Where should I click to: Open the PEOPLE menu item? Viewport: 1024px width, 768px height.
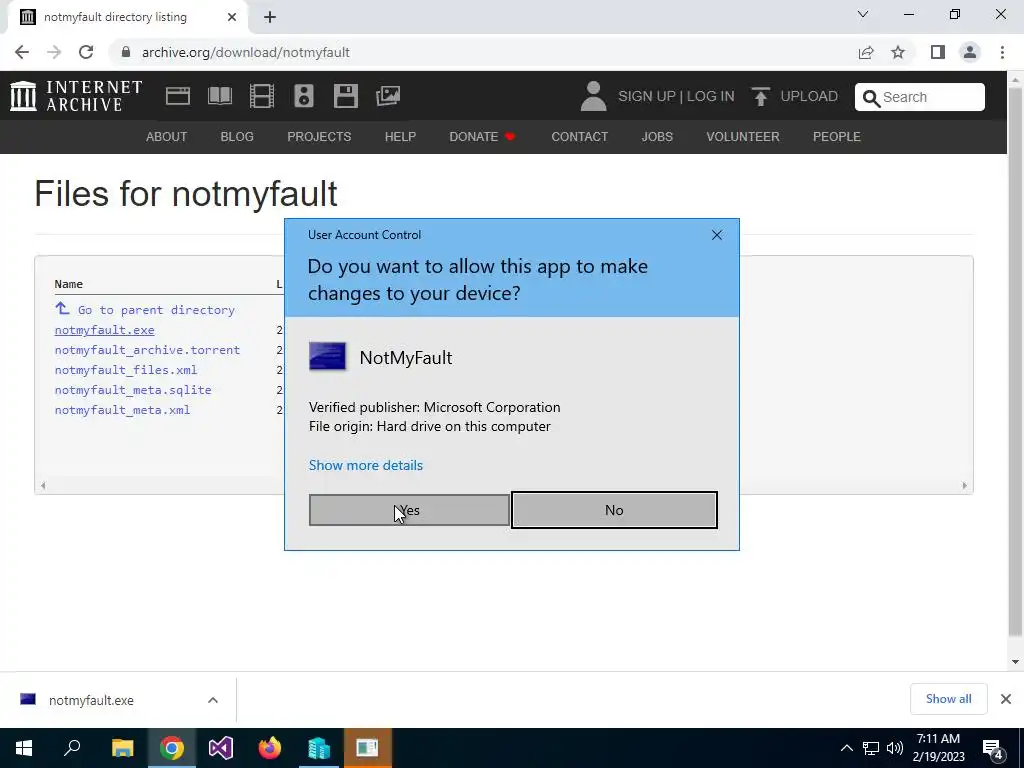[x=837, y=136]
